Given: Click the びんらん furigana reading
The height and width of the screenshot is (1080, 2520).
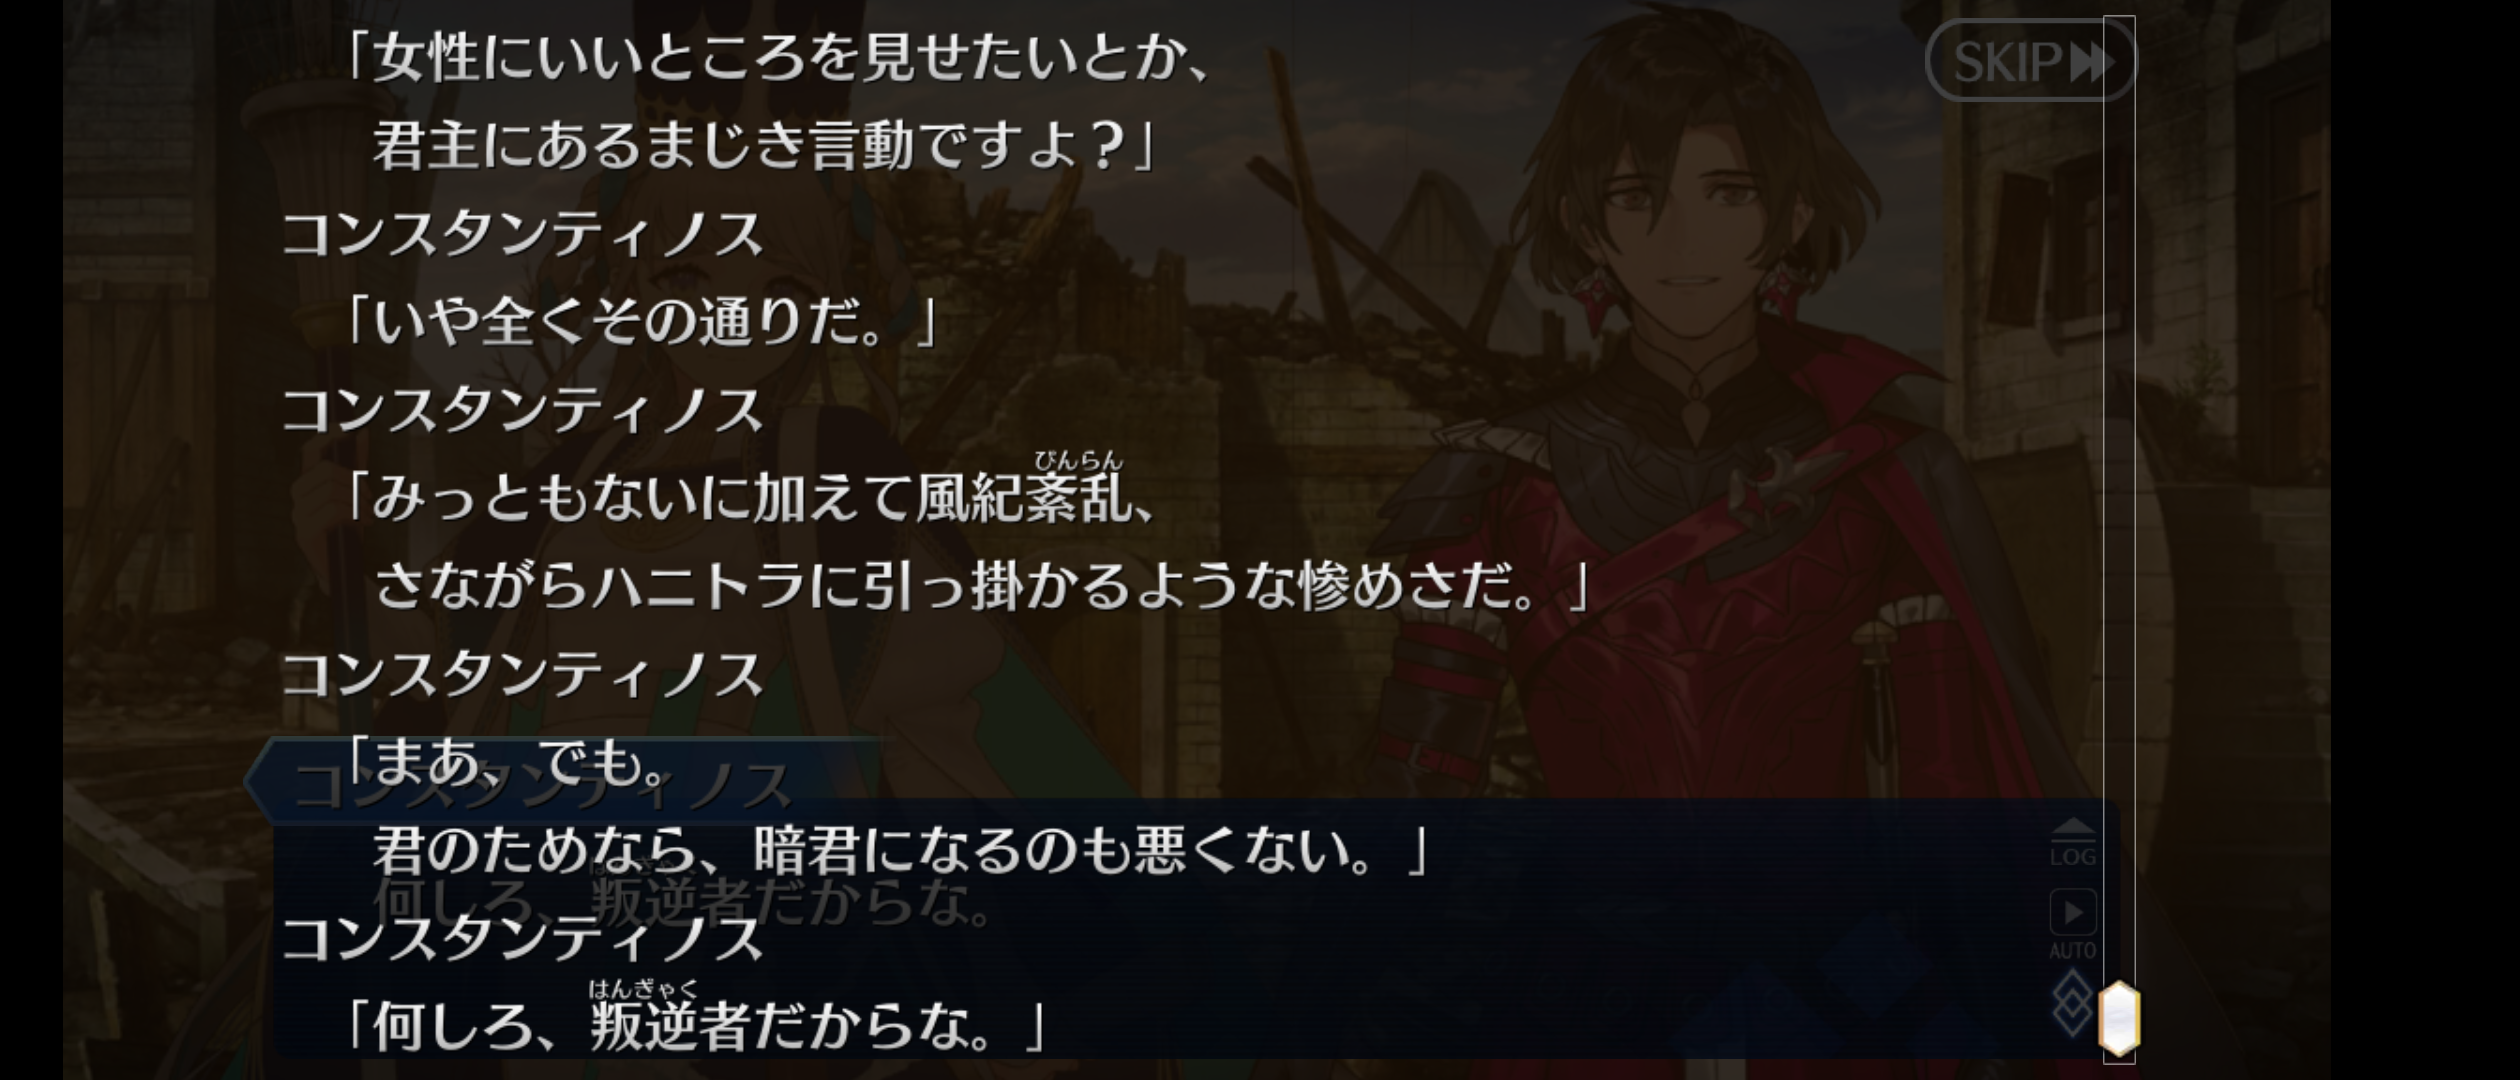Looking at the screenshot, I should coord(1078,460).
